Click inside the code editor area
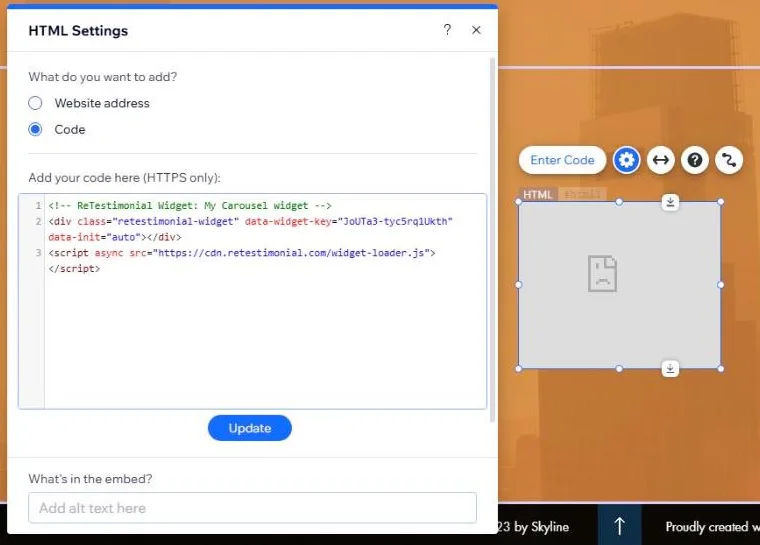This screenshot has width=760, height=545. tap(253, 301)
